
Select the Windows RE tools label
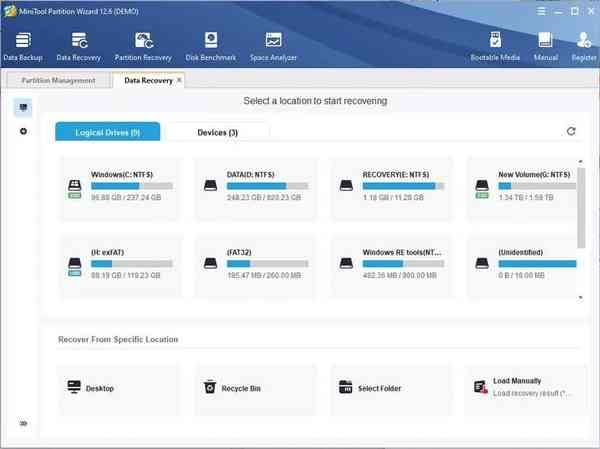pyautogui.click(x=402, y=252)
